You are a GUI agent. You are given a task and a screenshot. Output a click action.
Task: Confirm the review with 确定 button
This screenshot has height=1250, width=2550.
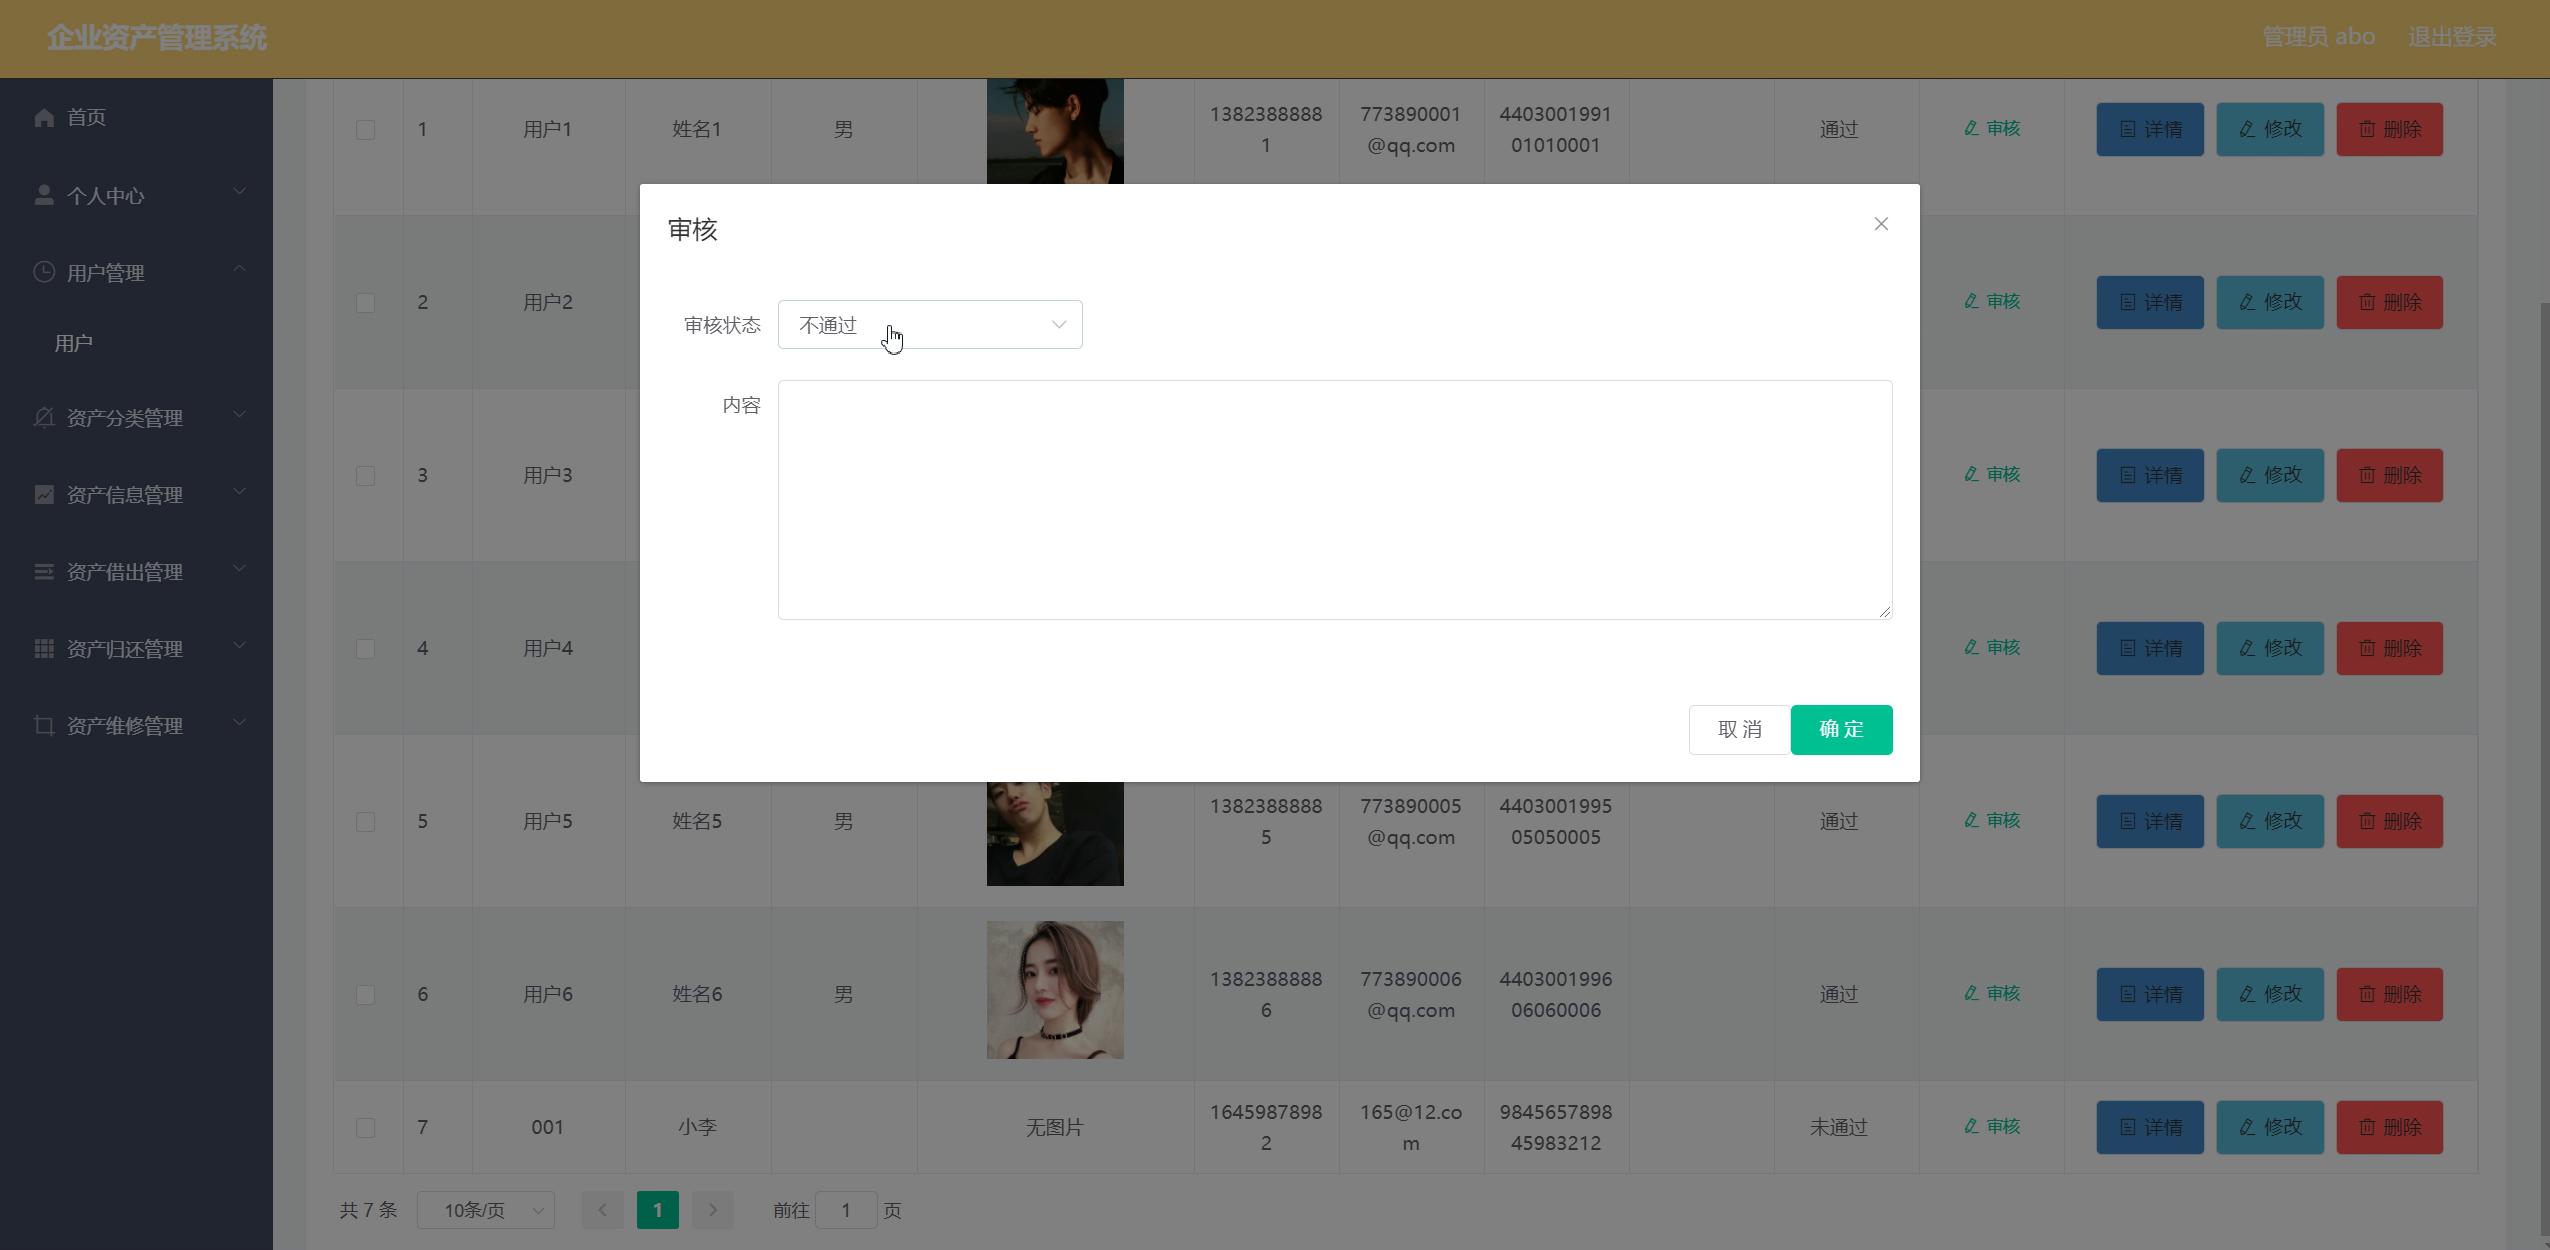1840,730
